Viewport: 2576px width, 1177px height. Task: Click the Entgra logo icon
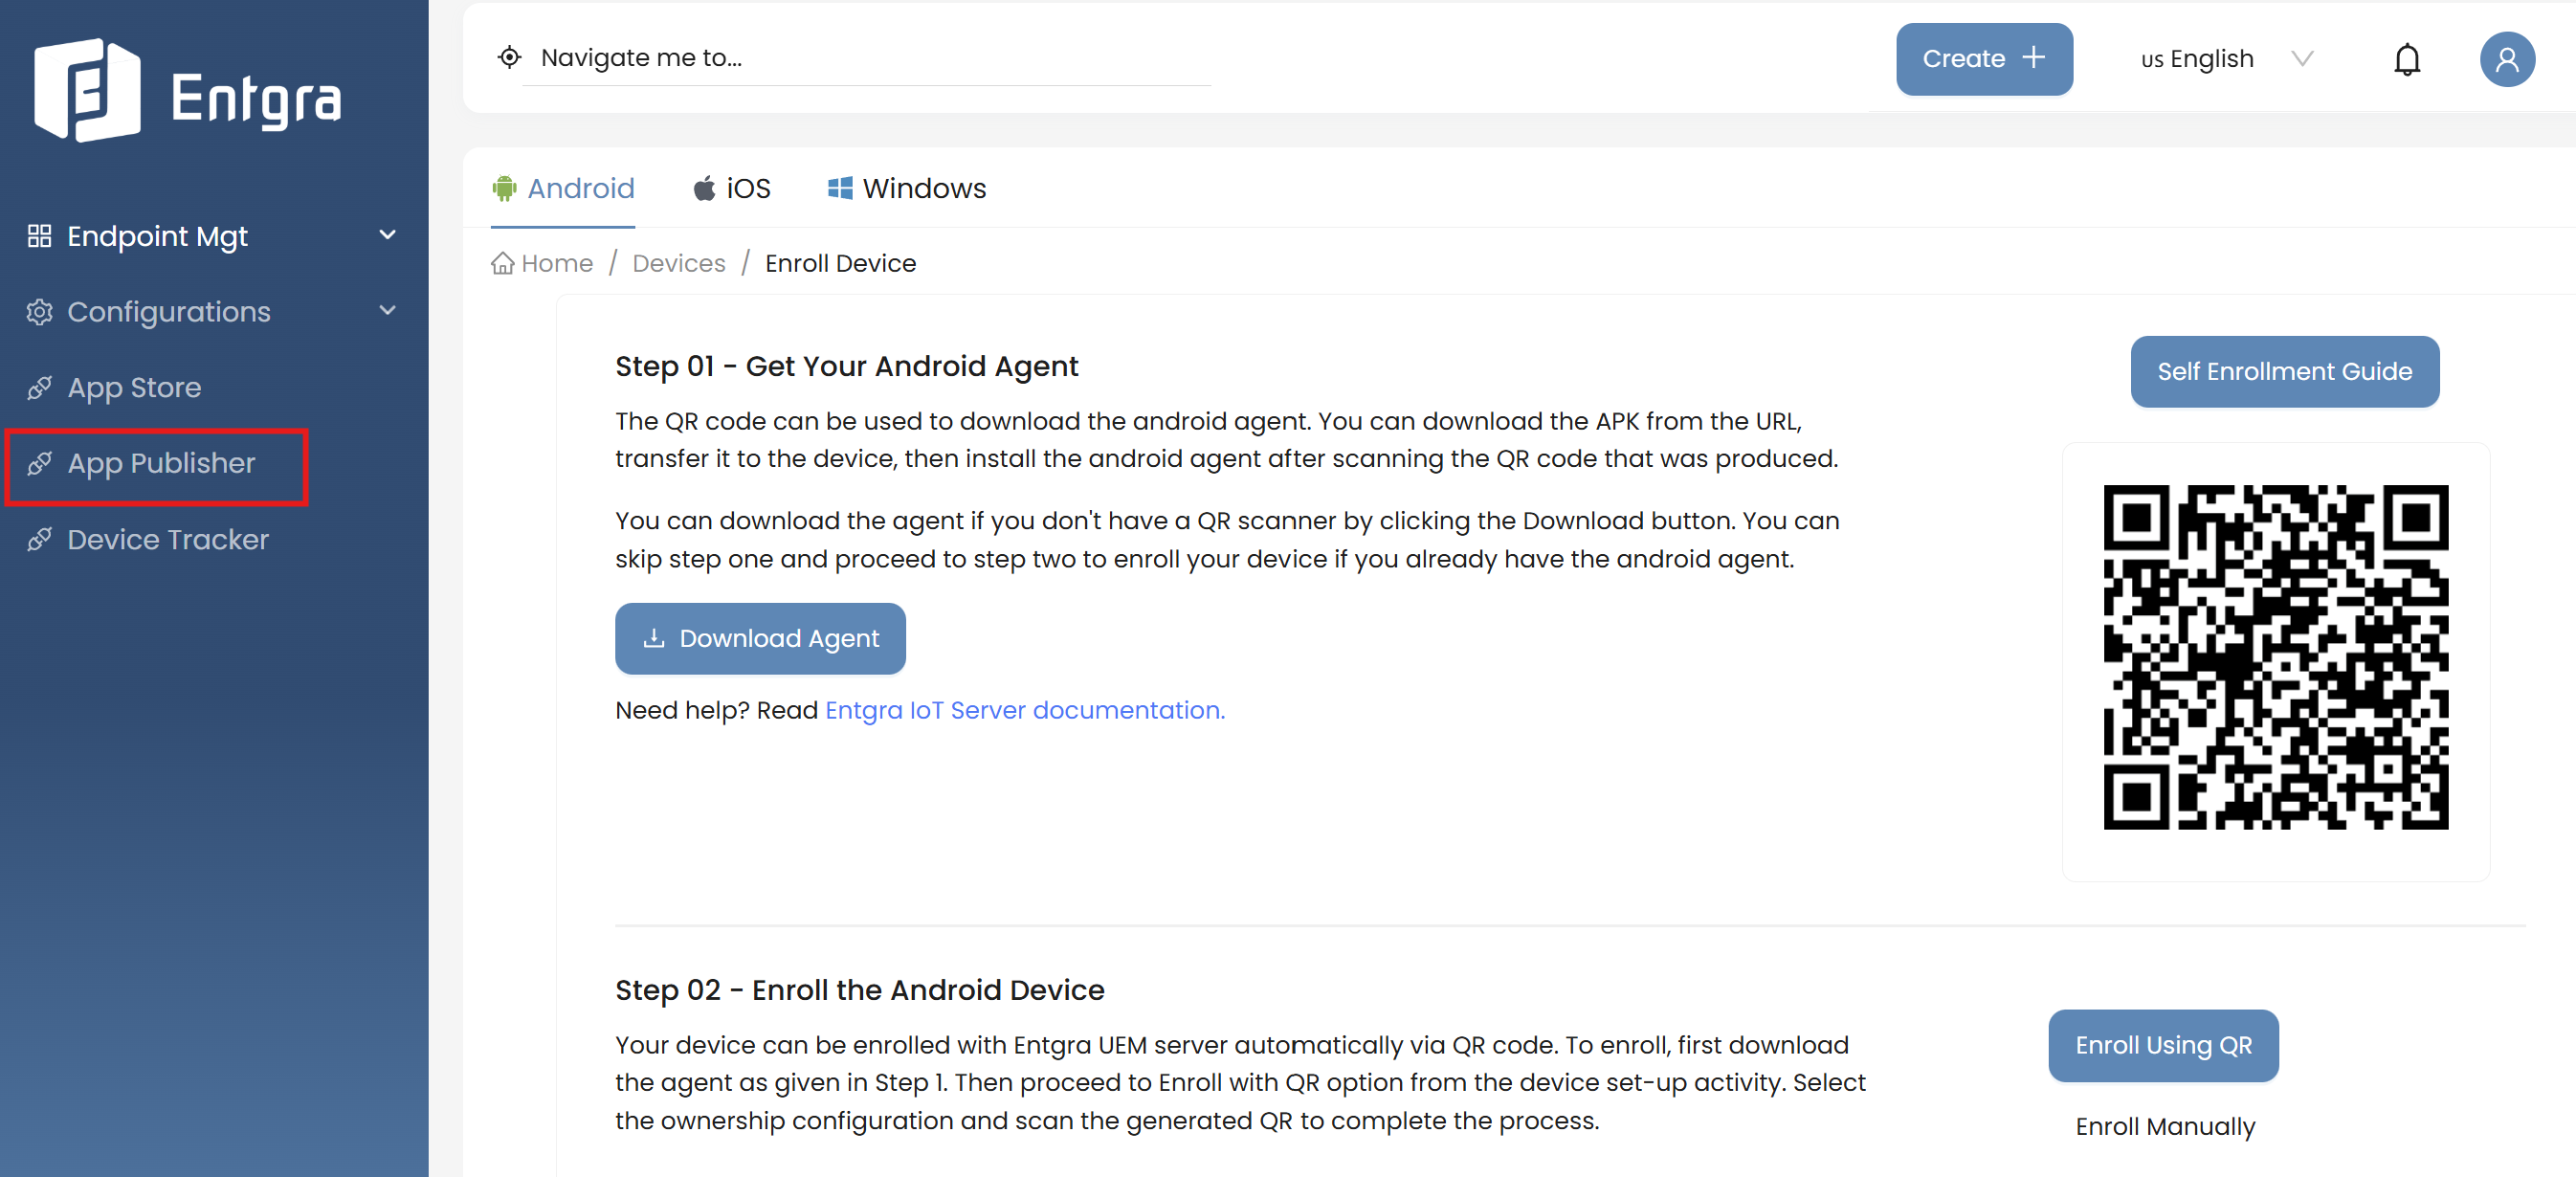[87, 90]
